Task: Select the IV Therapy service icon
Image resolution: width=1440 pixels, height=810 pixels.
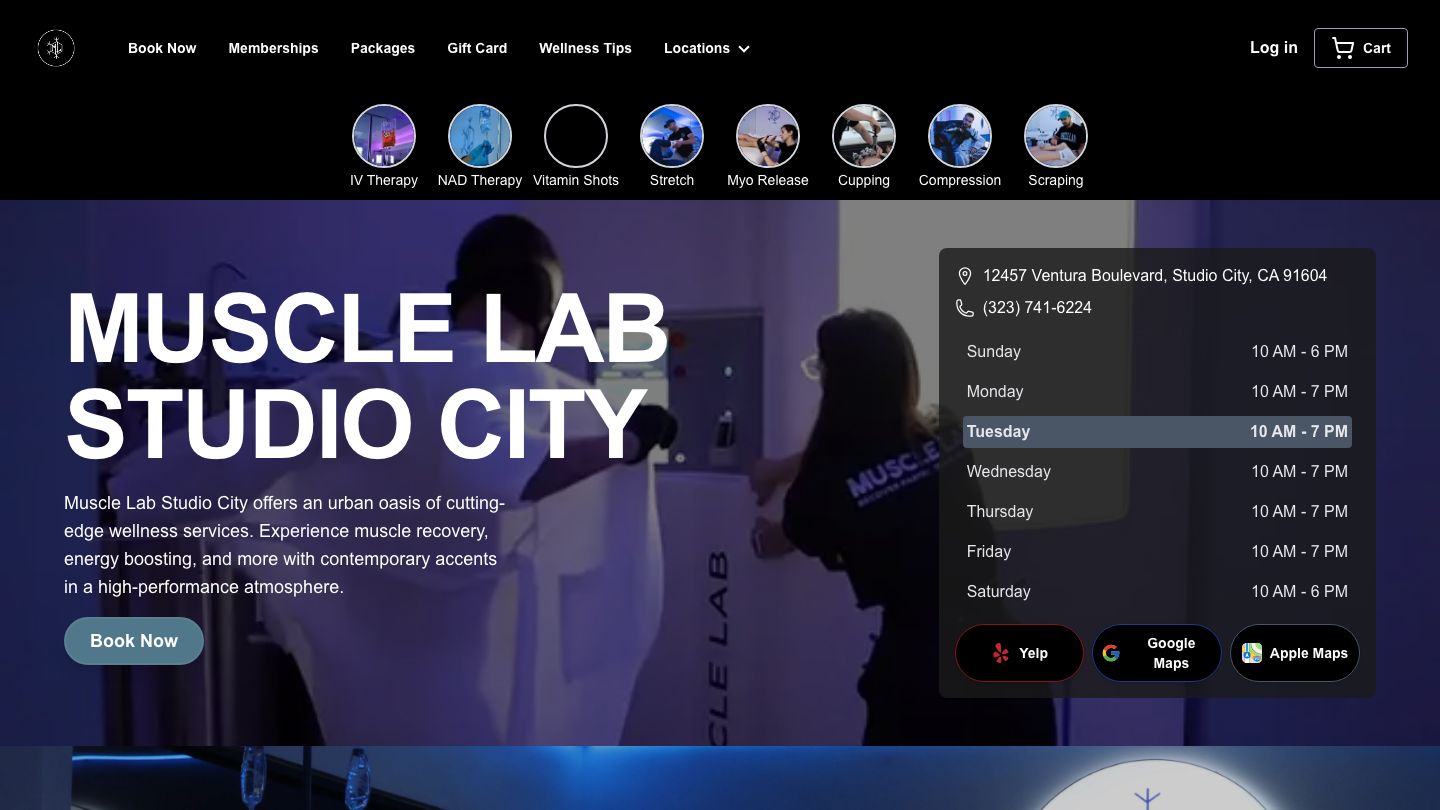Action: click(384, 136)
